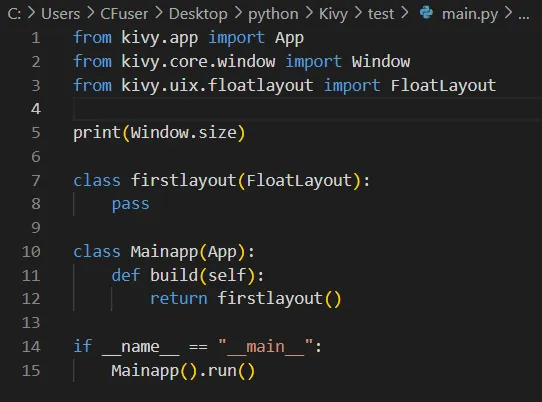This screenshot has width=542, height=402.
Task: Click Mainapp().run() on line 15
Action: (183, 371)
